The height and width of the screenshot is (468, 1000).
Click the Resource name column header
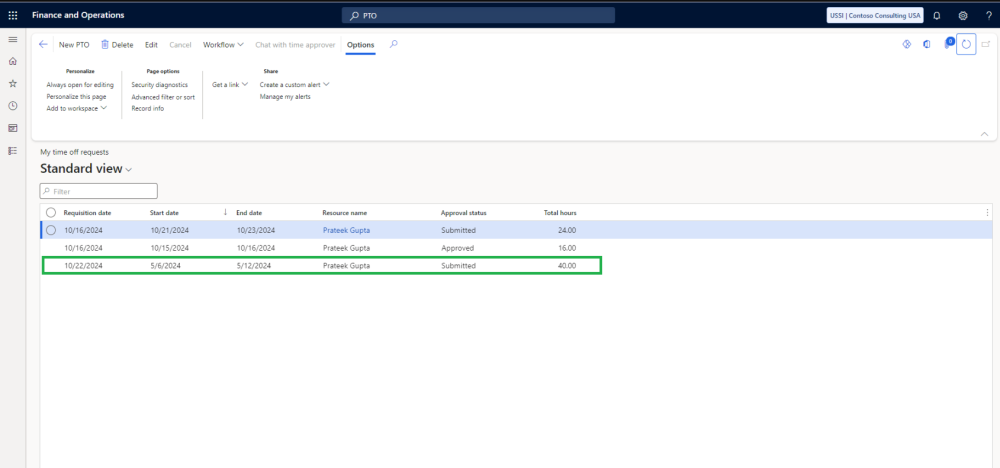(x=345, y=212)
